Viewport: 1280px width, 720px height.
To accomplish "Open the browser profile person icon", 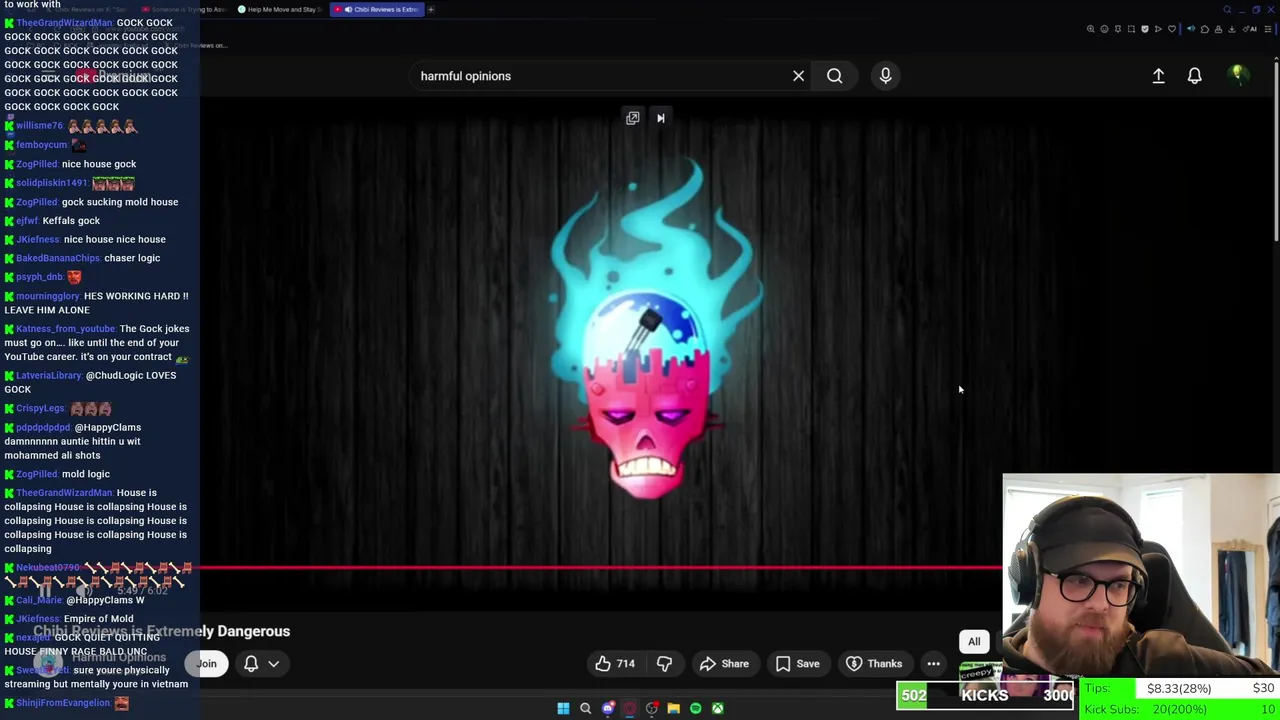I will point(1218,29).
